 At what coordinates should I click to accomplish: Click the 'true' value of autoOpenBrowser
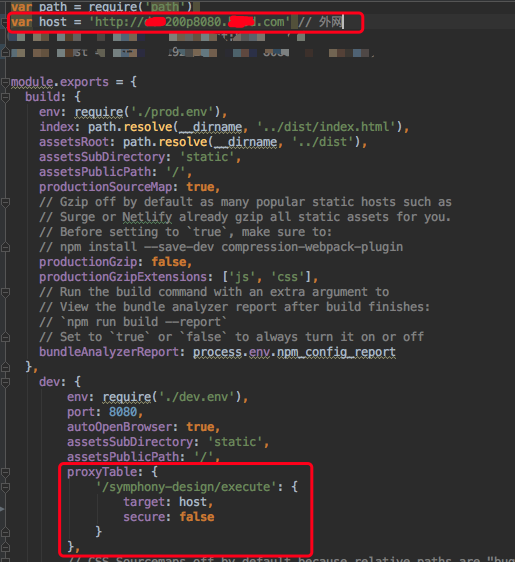point(200,427)
